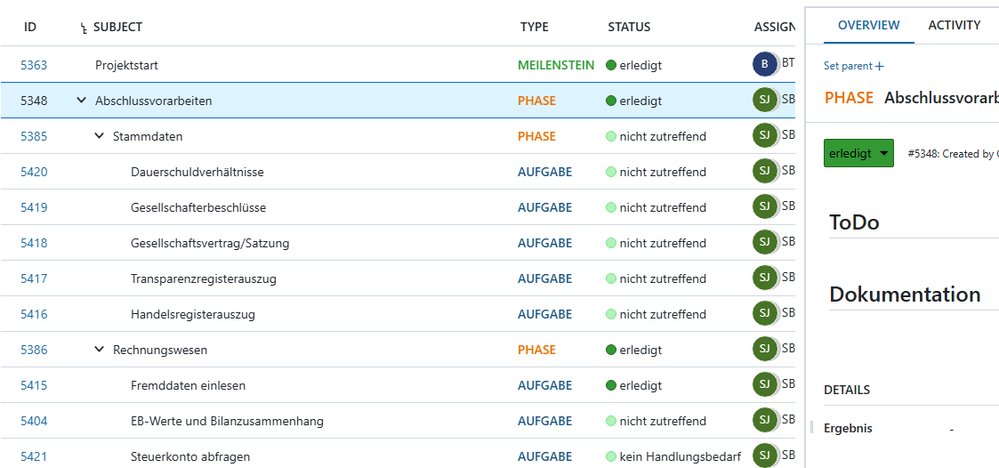The height and width of the screenshot is (468, 999).
Task: Select the Dauerschuldverhältnisse task row
Action: (x=398, y=172)
